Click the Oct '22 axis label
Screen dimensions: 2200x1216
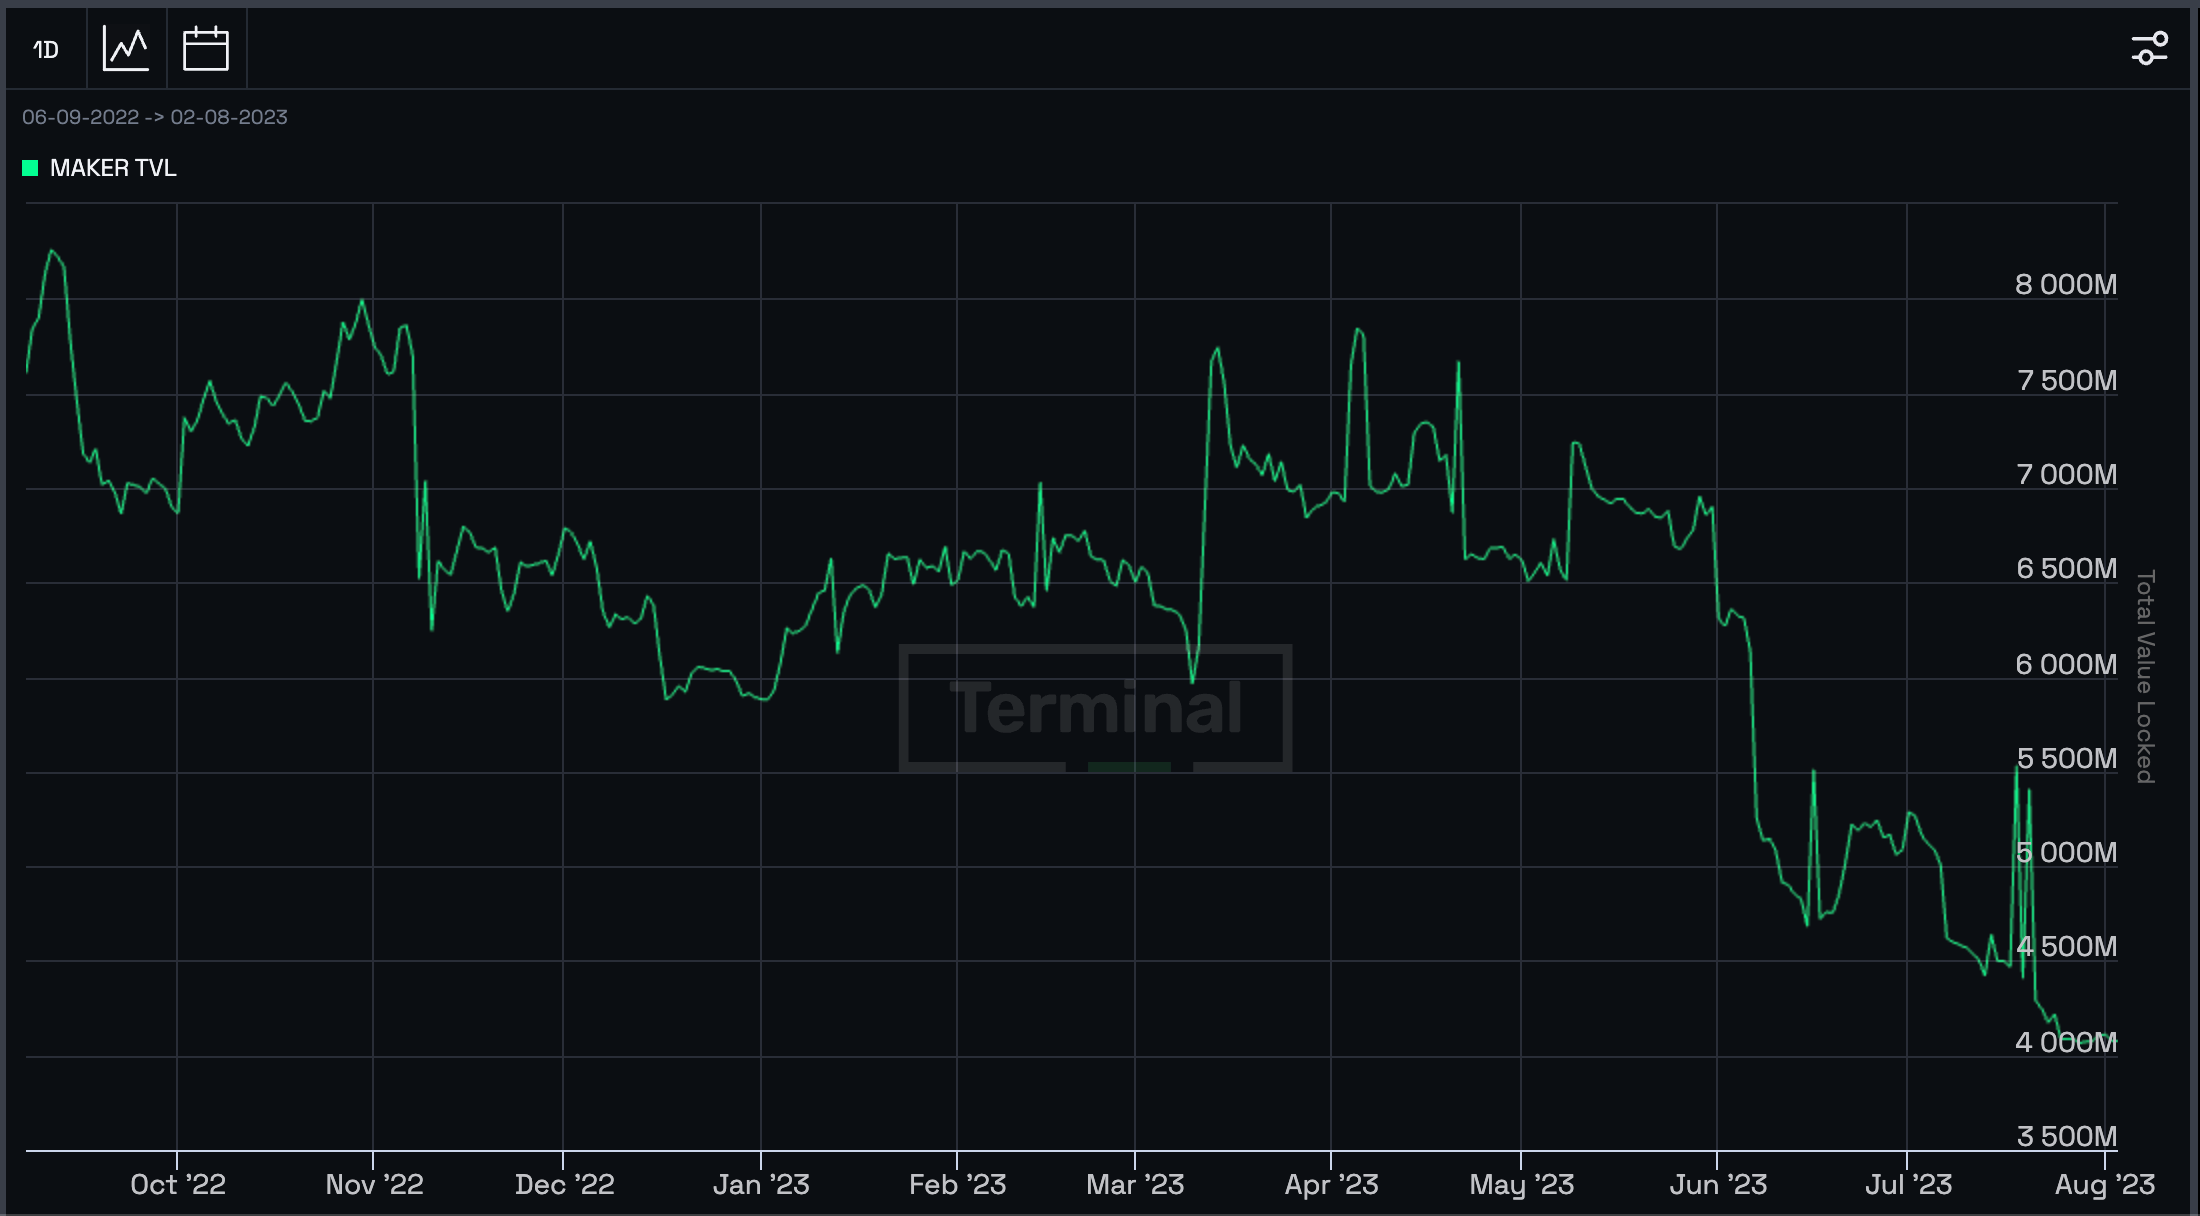point(178,1185)
